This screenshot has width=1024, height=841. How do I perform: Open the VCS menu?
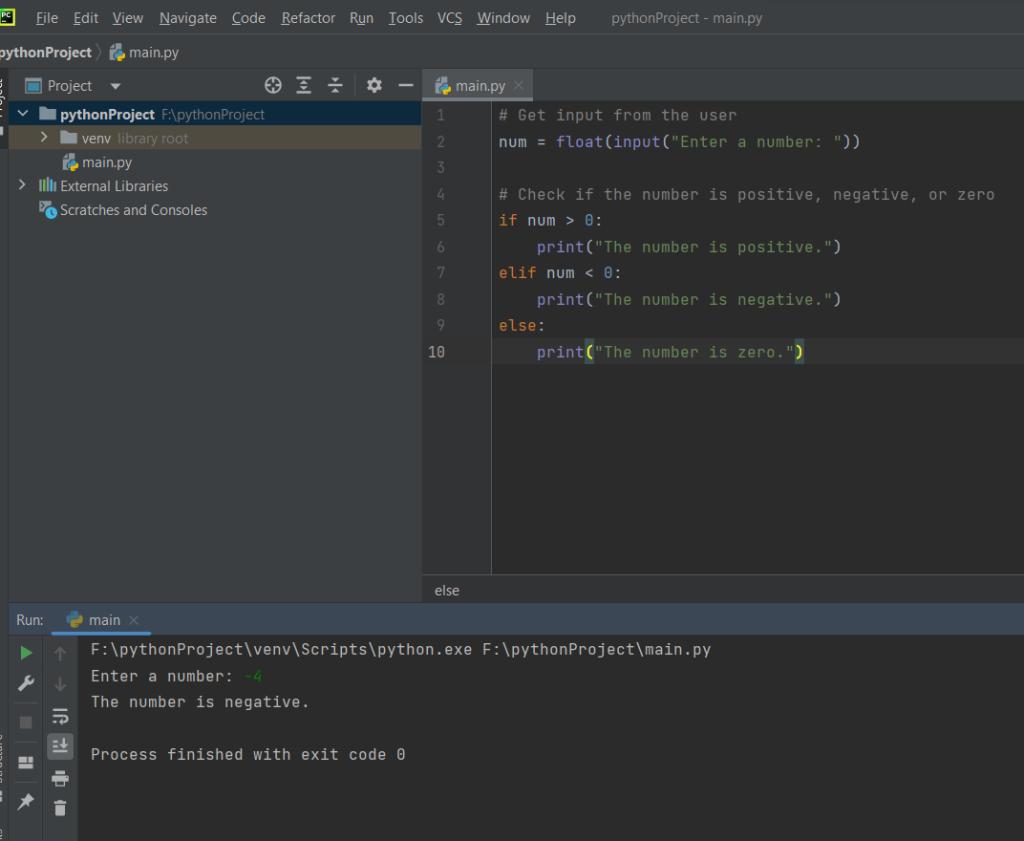click(x=449, y=18)
